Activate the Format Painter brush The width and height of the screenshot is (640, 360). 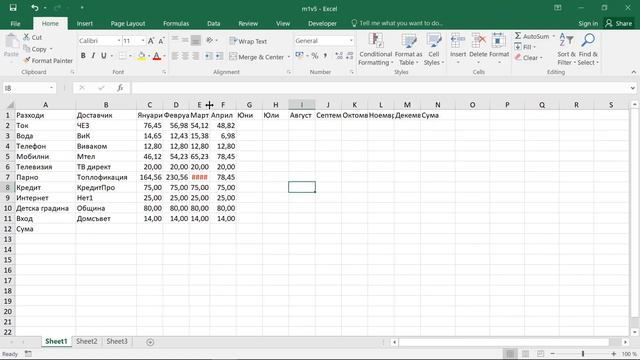[48, 60]
